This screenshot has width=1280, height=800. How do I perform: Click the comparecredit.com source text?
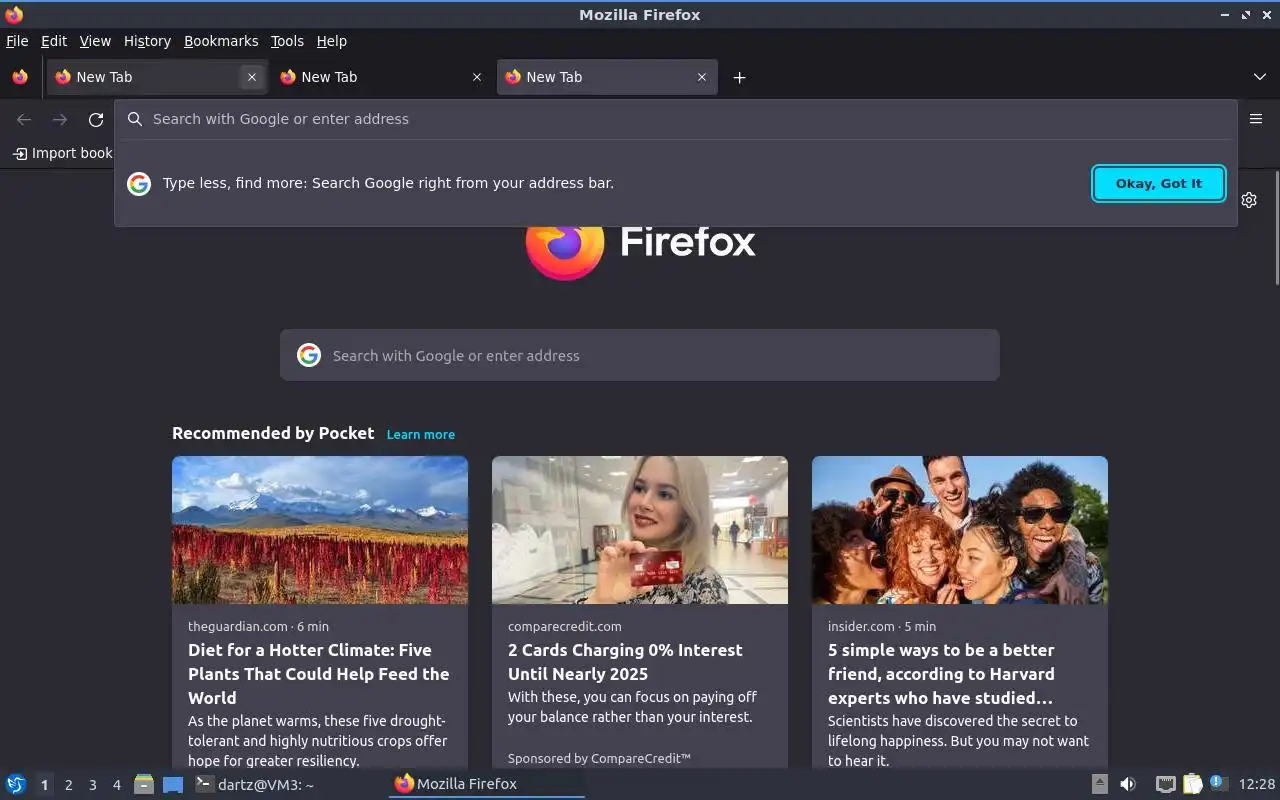click(x=565, y=626)
